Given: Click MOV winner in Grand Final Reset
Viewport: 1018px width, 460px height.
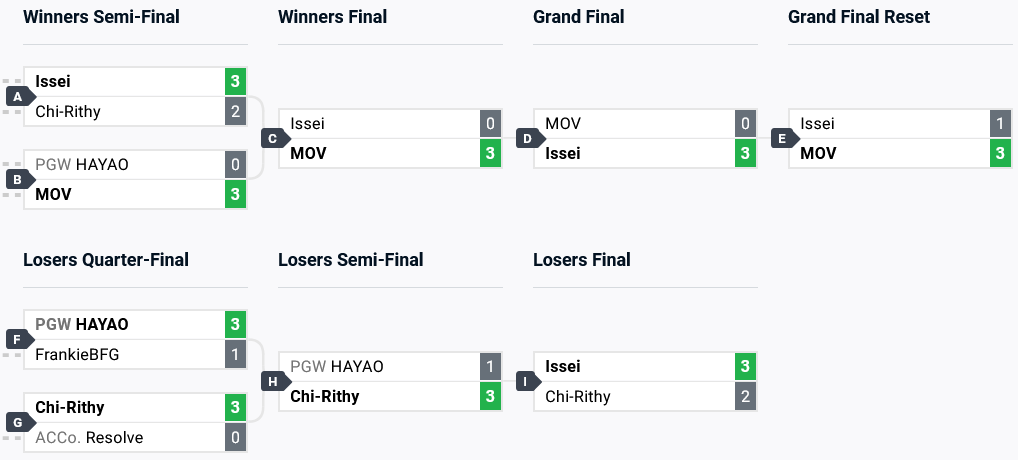Looking at the screenshot, I should (818, 154).
